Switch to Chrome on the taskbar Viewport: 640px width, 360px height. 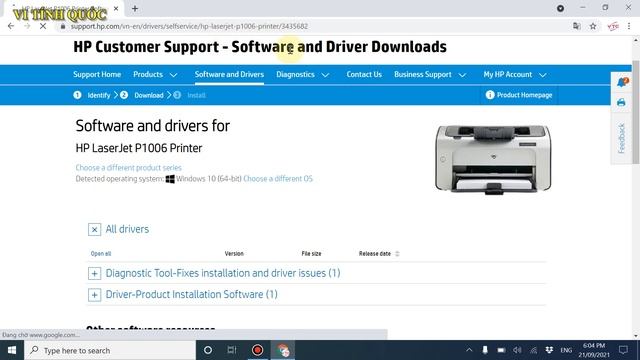pos(282,350)
